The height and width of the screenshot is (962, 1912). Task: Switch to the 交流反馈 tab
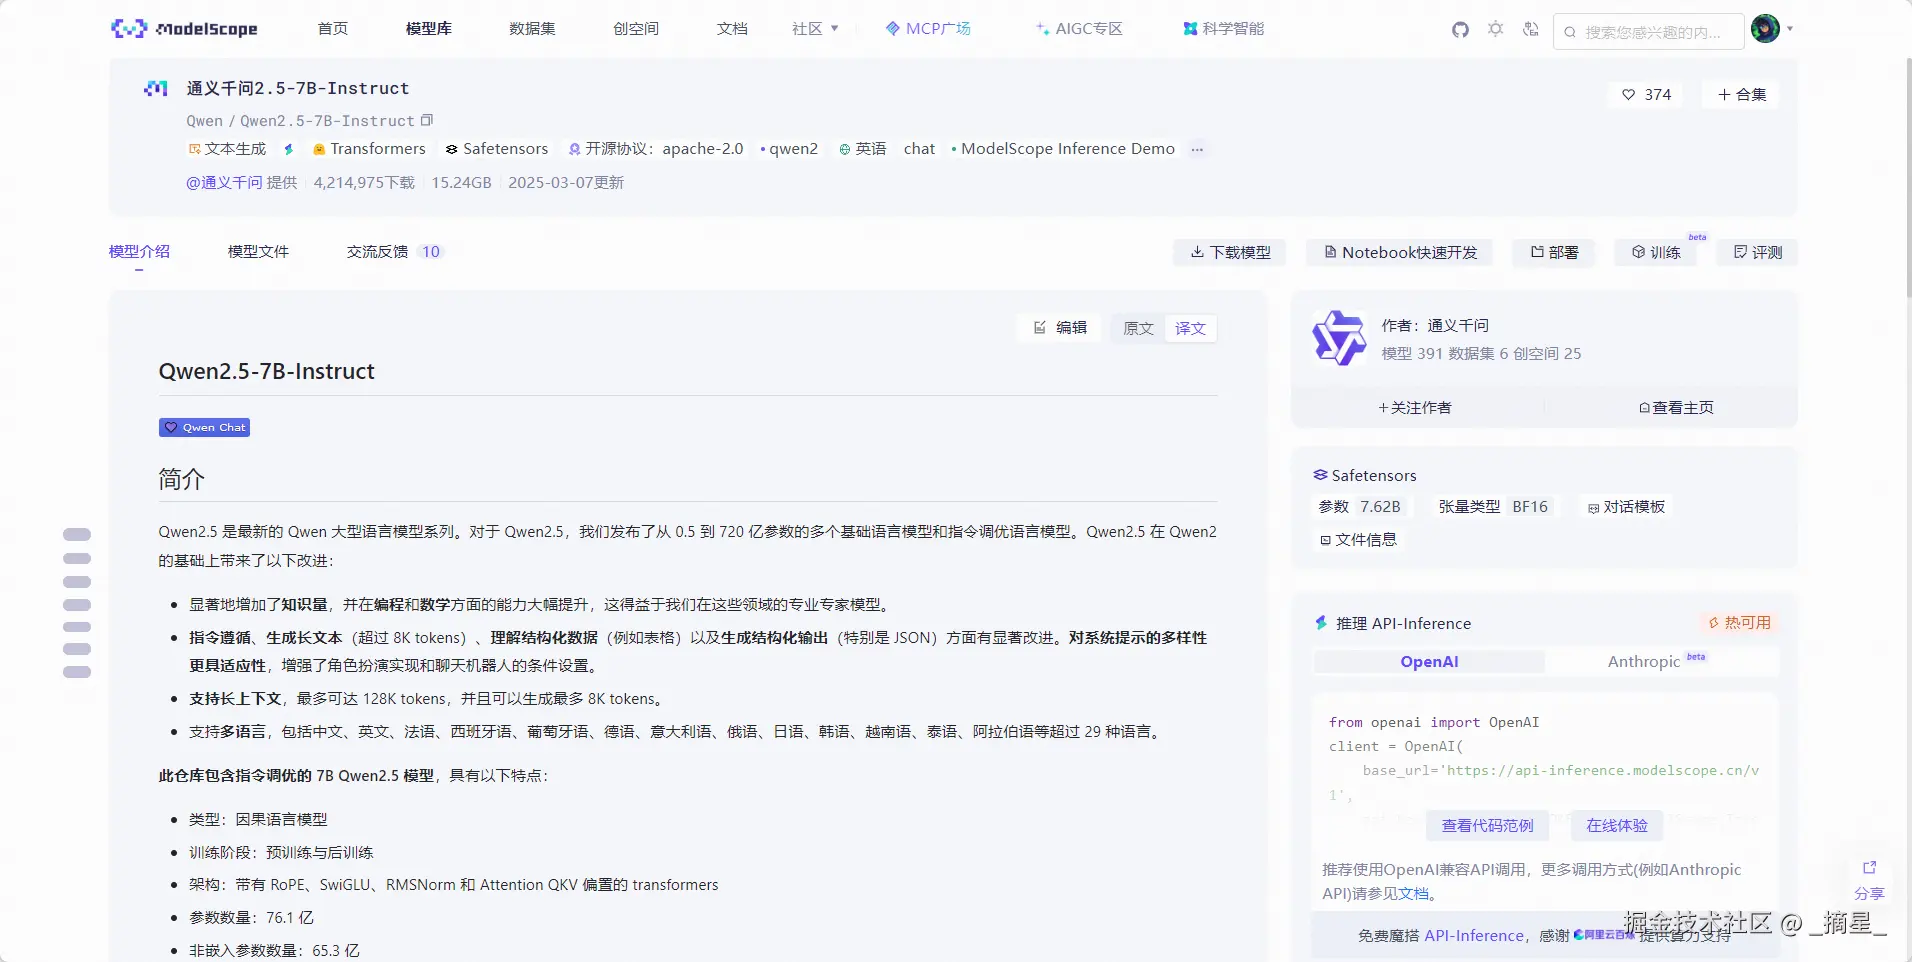394,252
